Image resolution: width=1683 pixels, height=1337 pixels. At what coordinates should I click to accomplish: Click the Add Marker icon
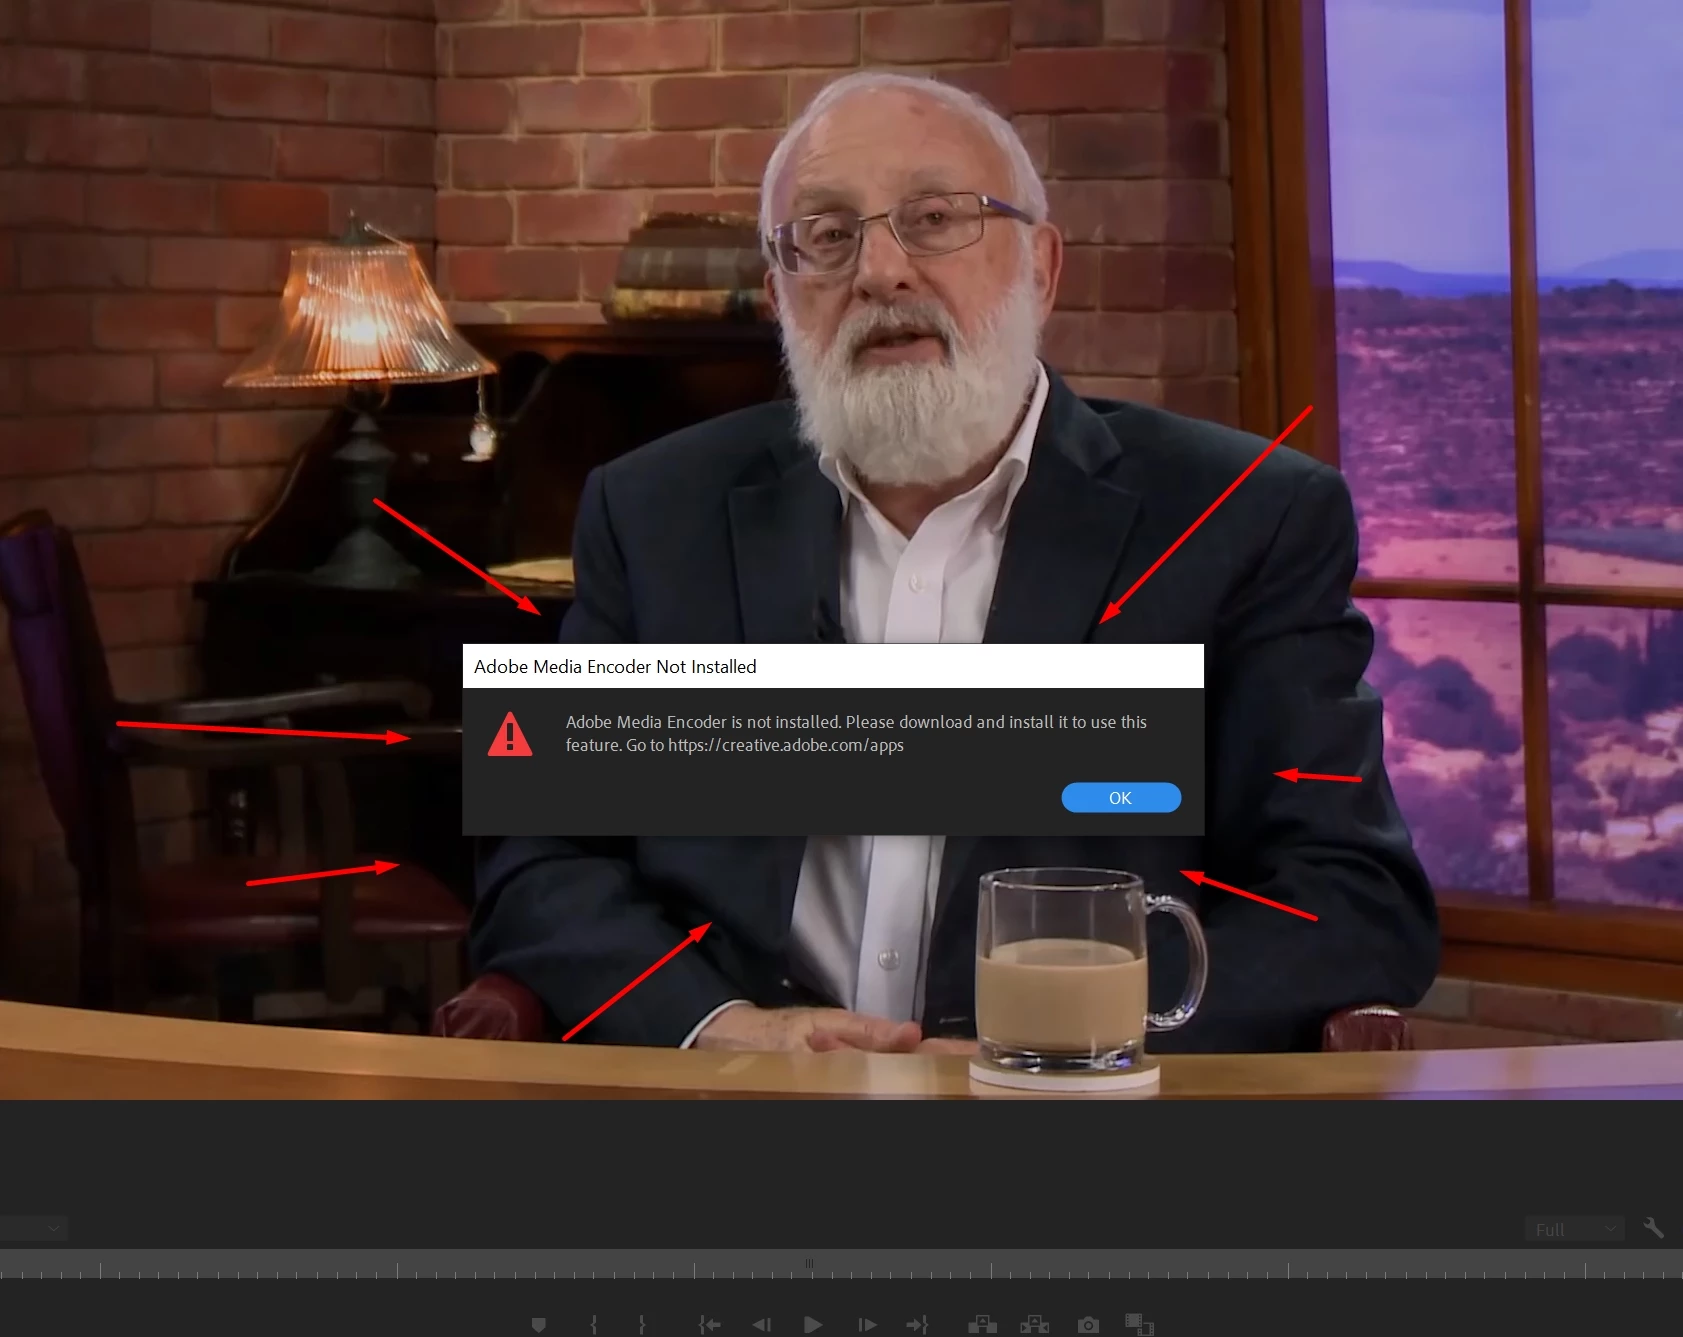[x=539, y=1325]
